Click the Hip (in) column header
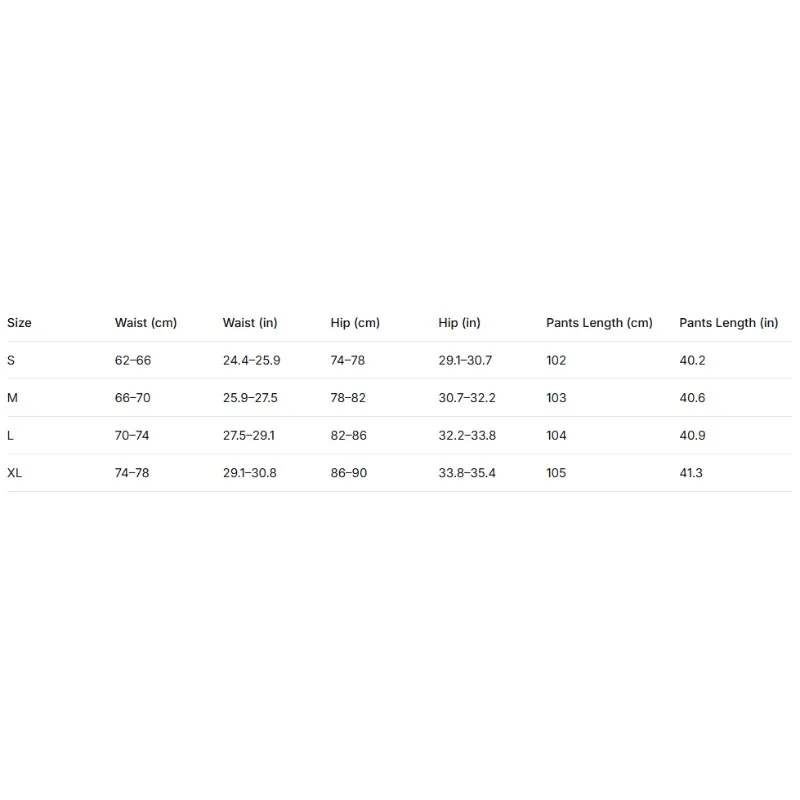The image size is (800, 800). coord(459,323)
